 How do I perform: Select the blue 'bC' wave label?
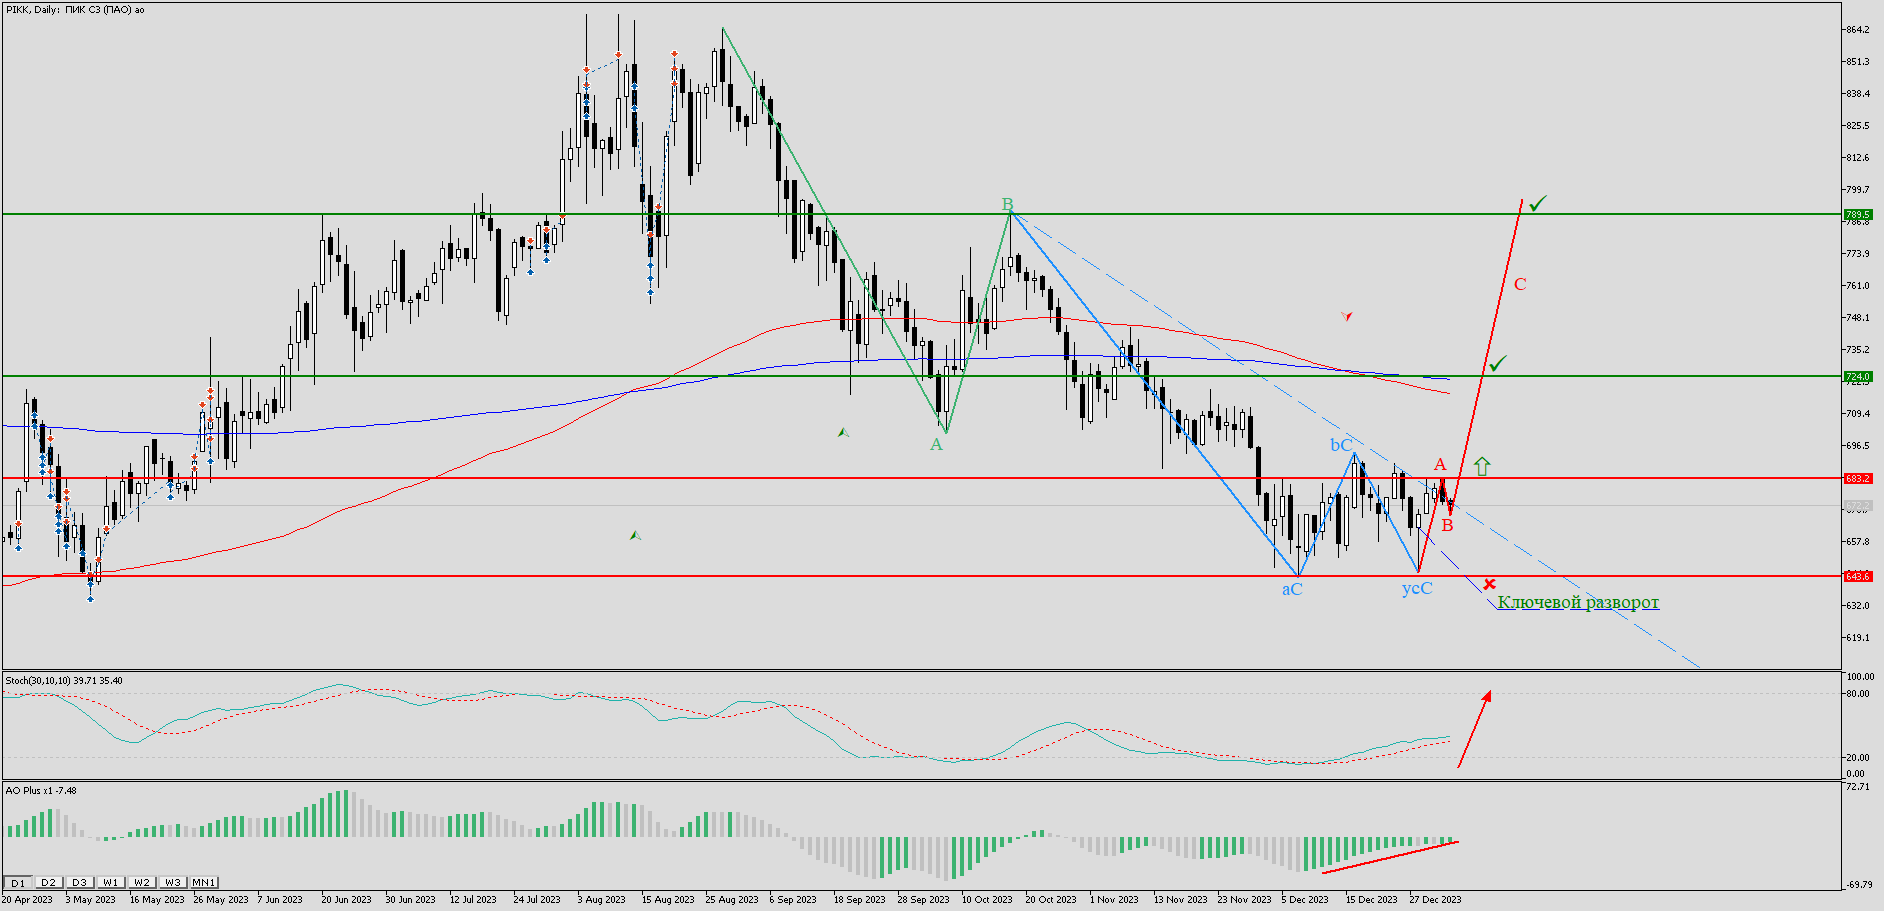point(1341,445)
